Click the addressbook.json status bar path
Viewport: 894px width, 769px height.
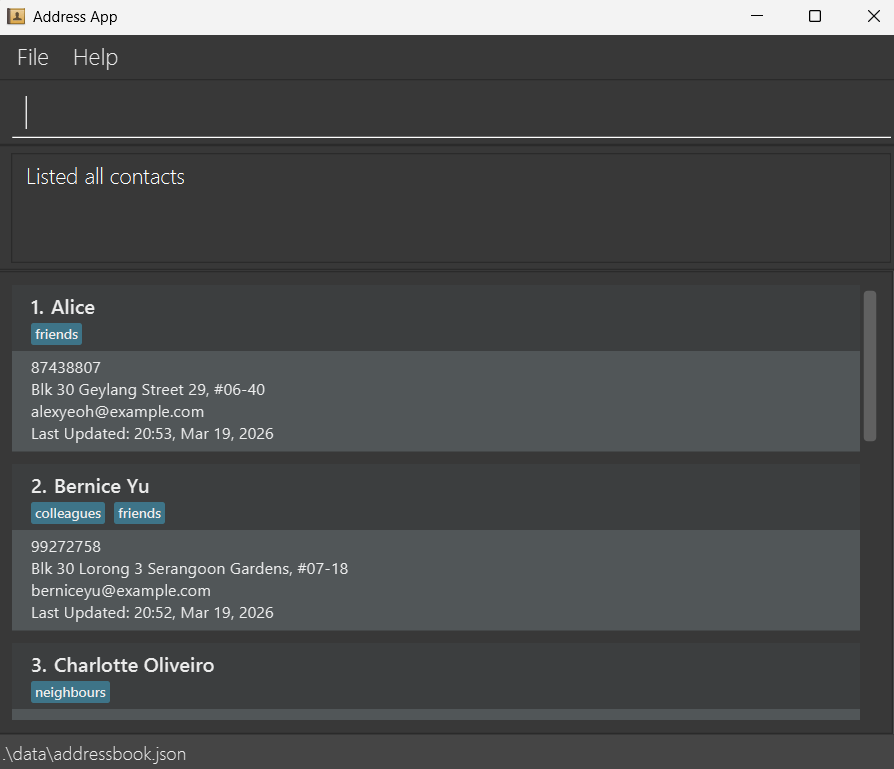(94, 754)
